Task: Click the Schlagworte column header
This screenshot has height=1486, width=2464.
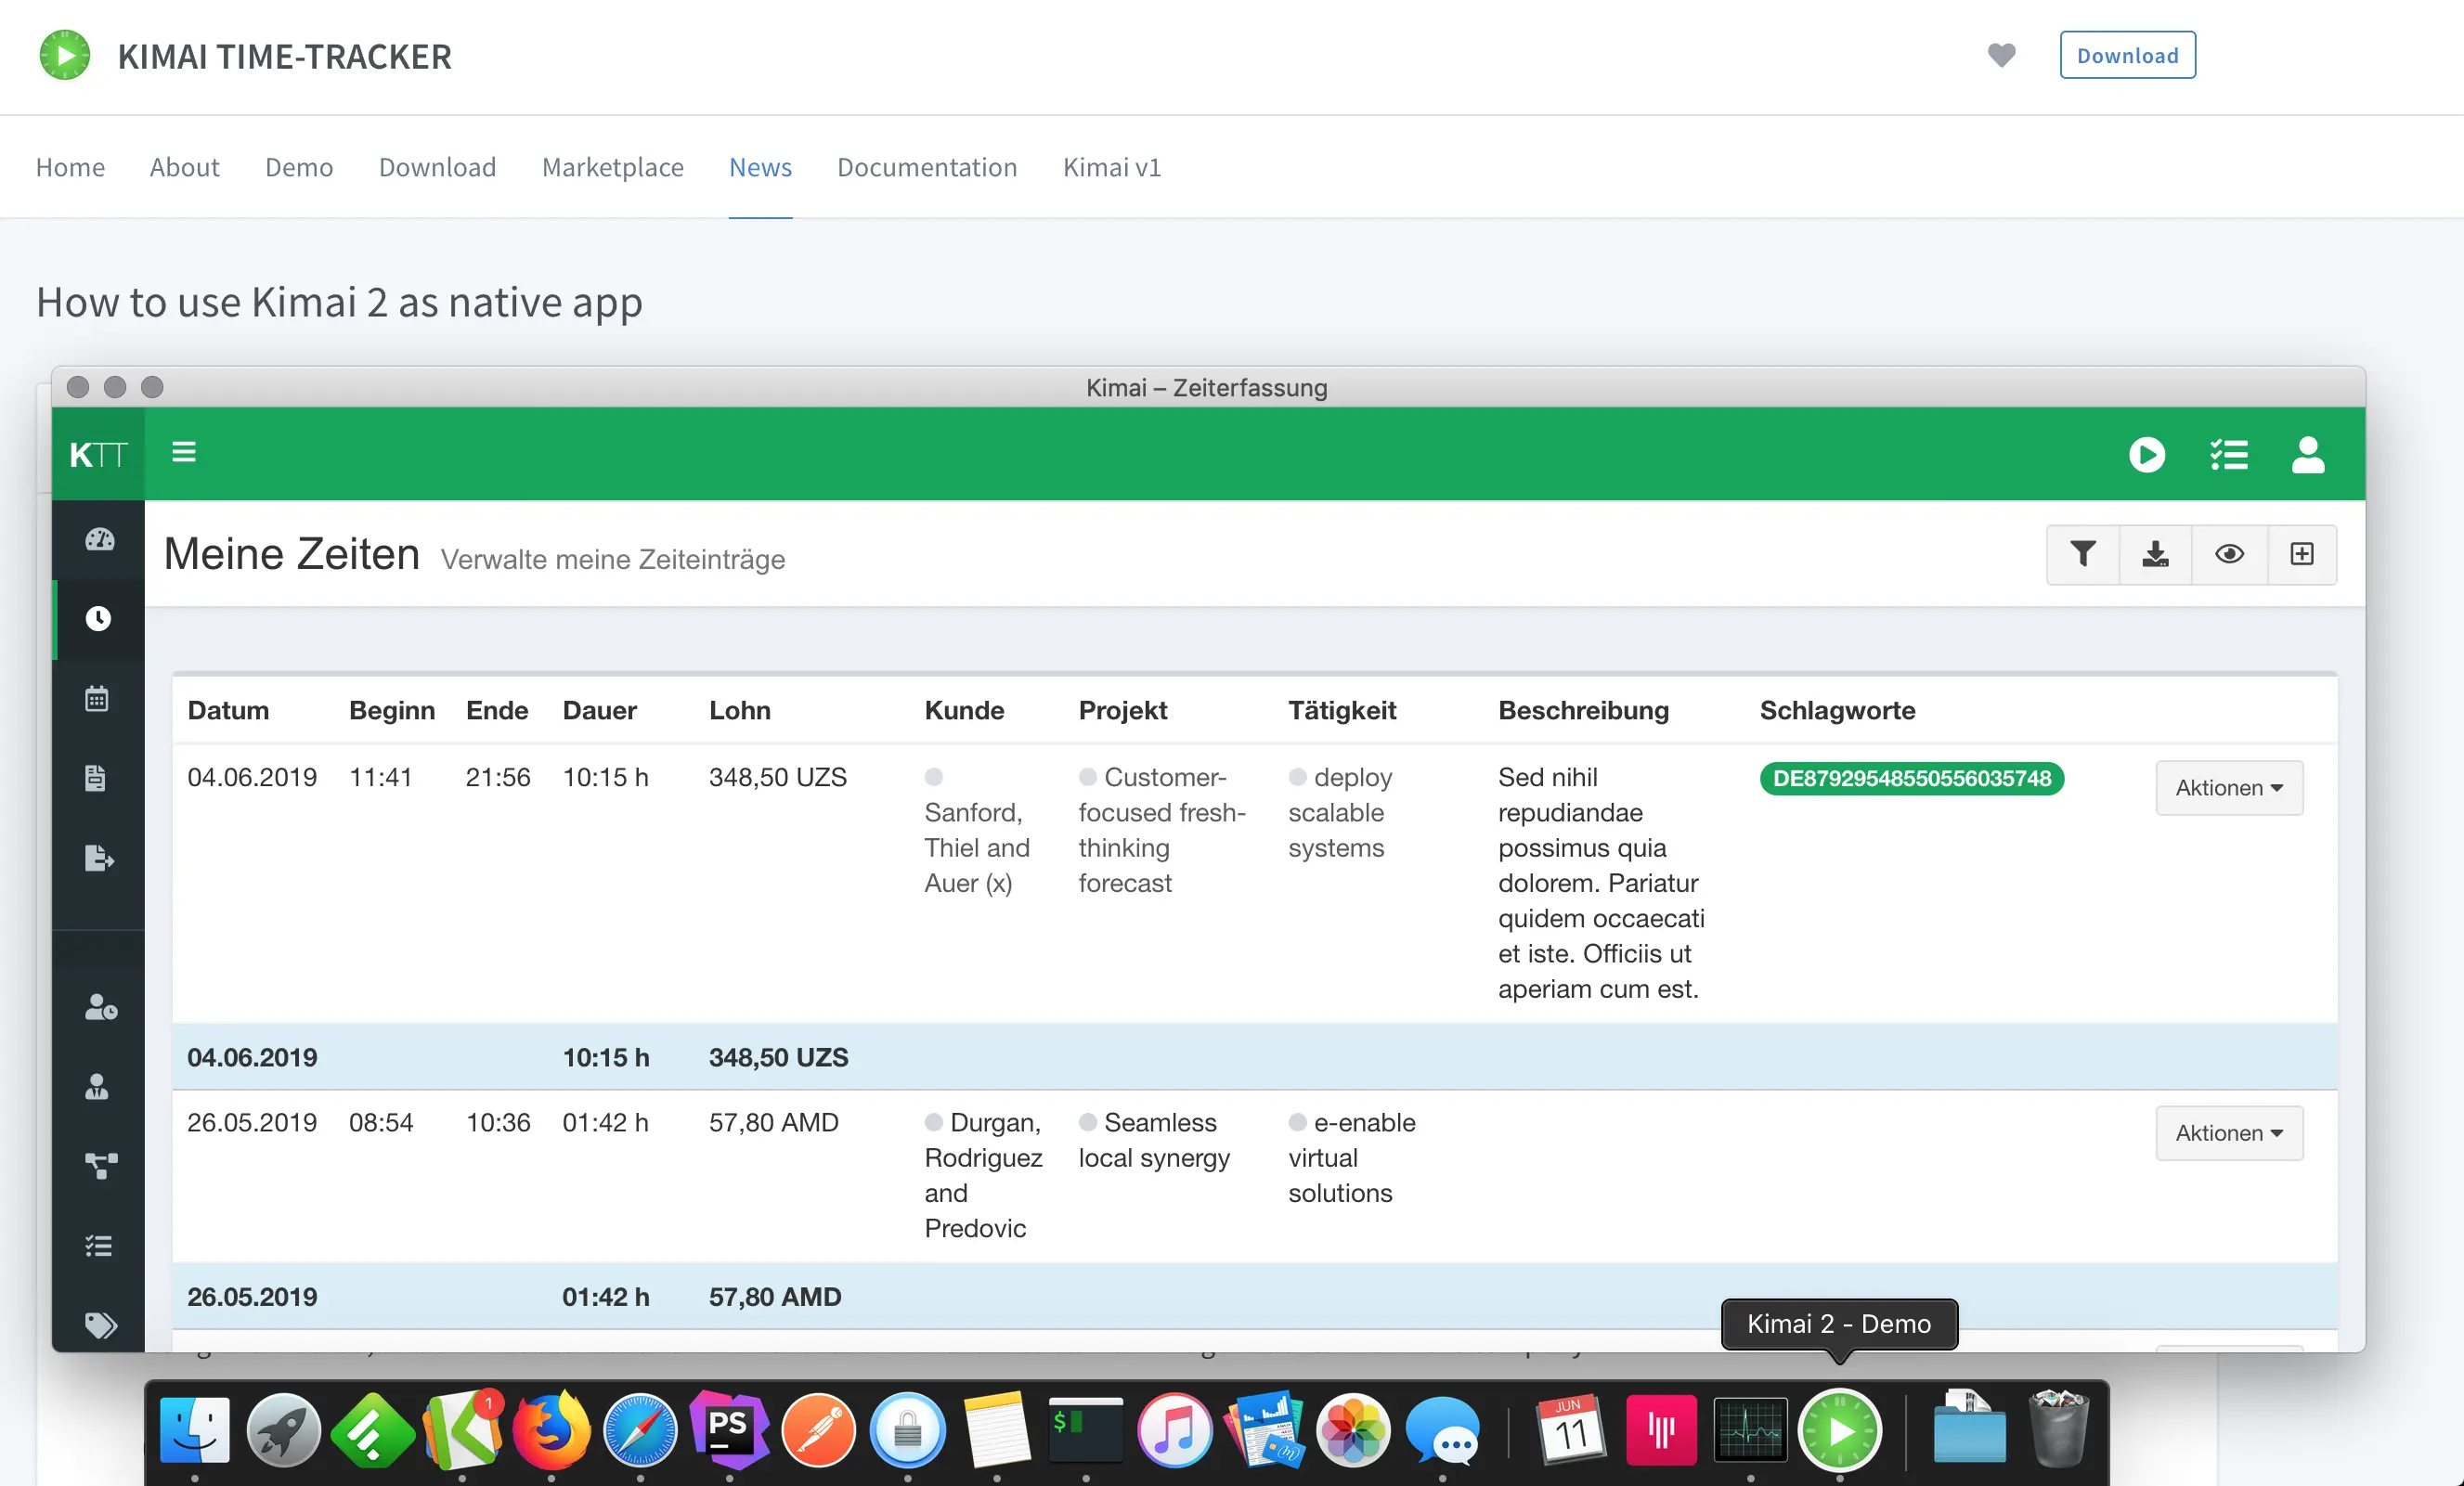Action: pyautogui.click(x=1837, y=710)
